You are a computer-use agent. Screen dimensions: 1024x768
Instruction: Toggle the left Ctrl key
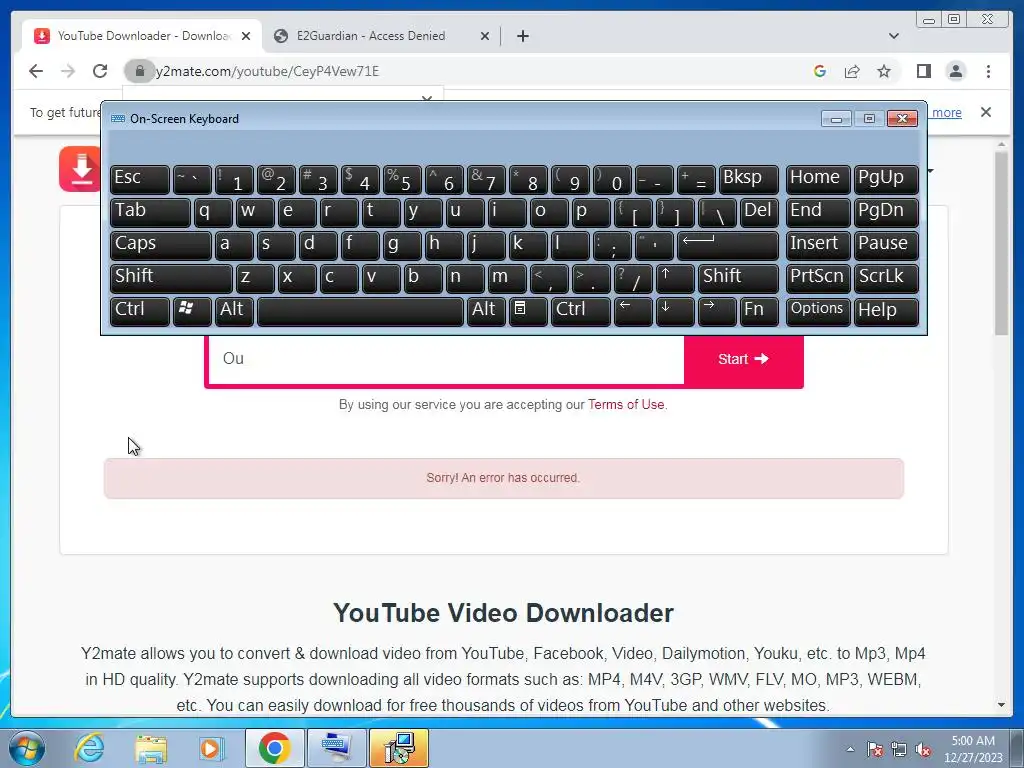tap(140, 311)
